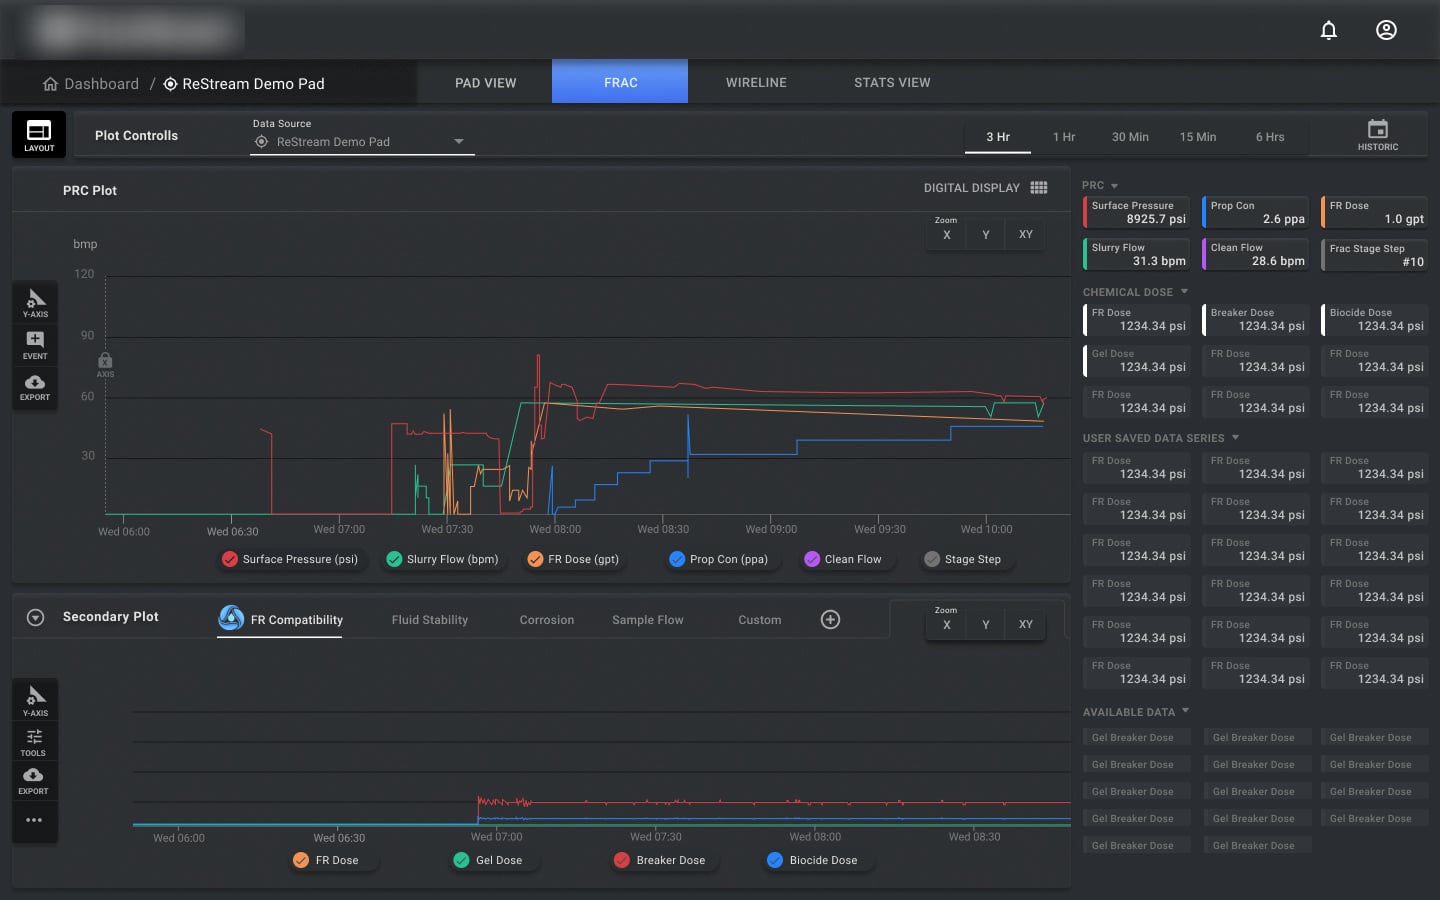Open the Data Source dropdown
This screenshot has height=900, width=1440.
click(x=362, y=142)
